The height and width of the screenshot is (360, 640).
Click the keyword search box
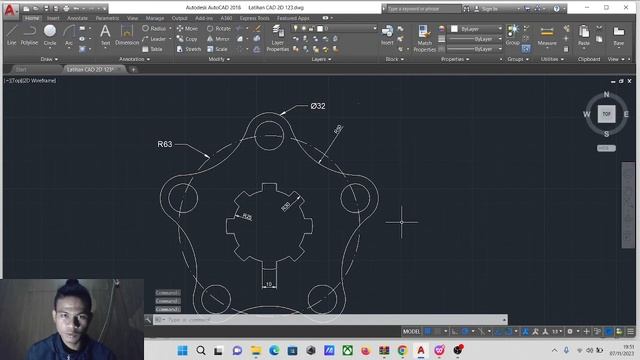423,9
